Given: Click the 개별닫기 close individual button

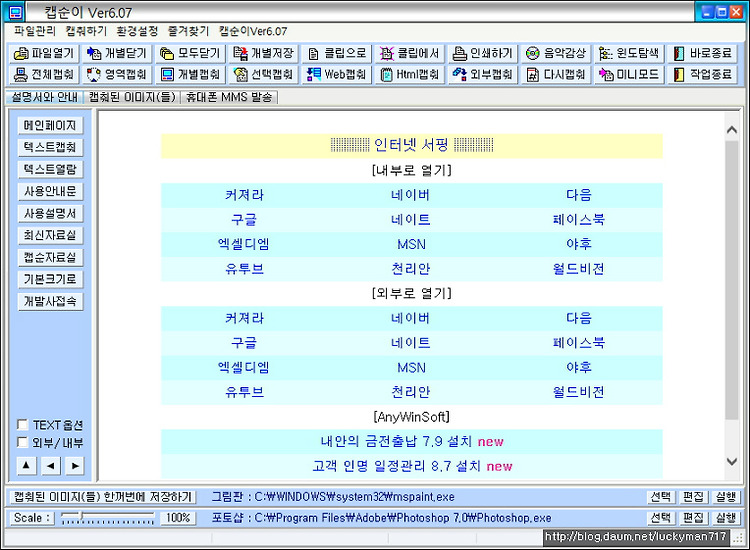Looking at the screenshot, I should pyautogui.click(x=117, y=53).
